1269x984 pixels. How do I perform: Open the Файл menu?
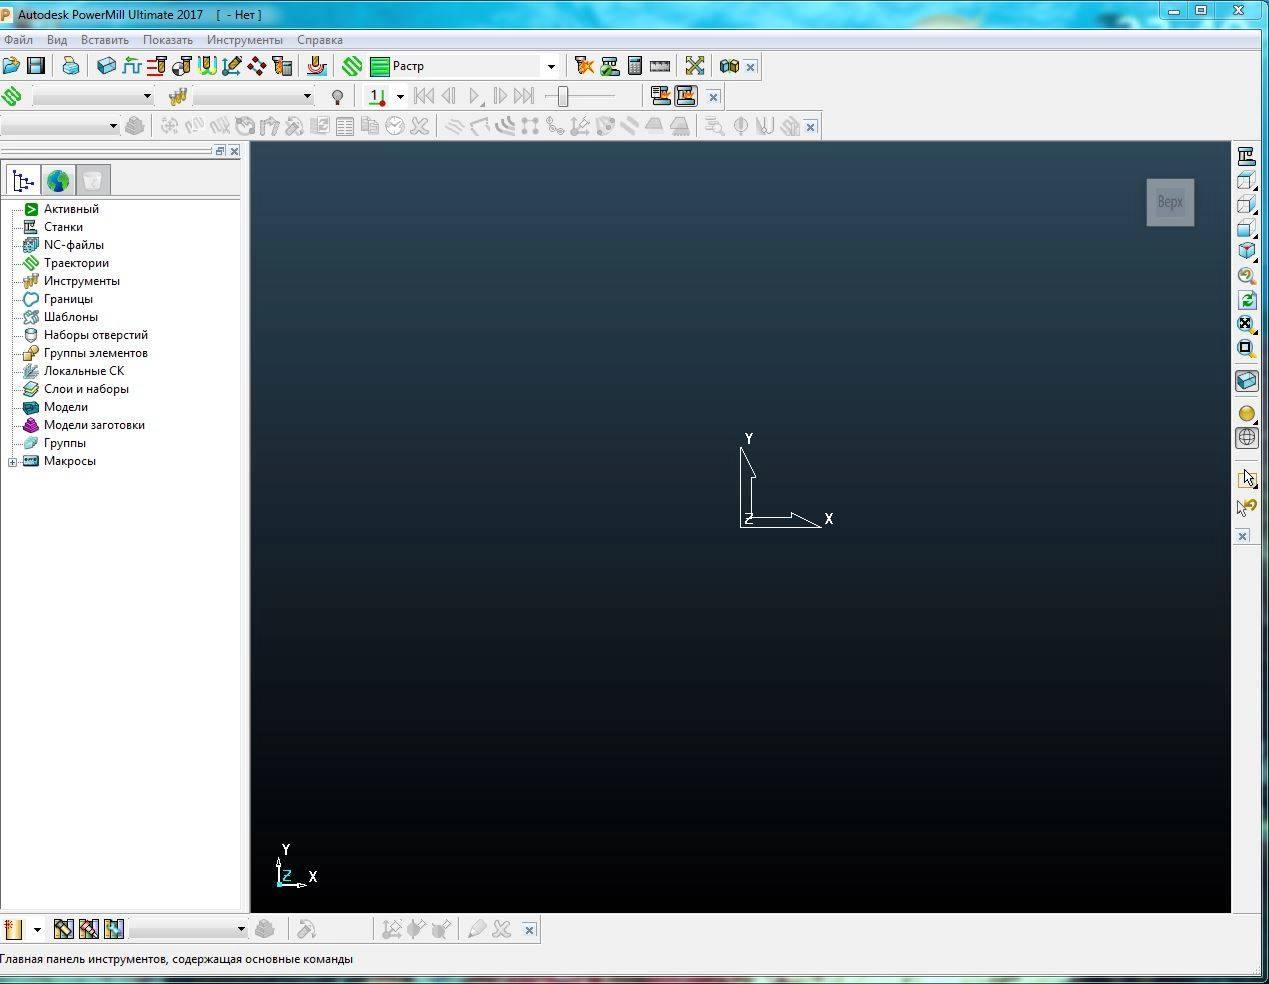coord(18,40)
